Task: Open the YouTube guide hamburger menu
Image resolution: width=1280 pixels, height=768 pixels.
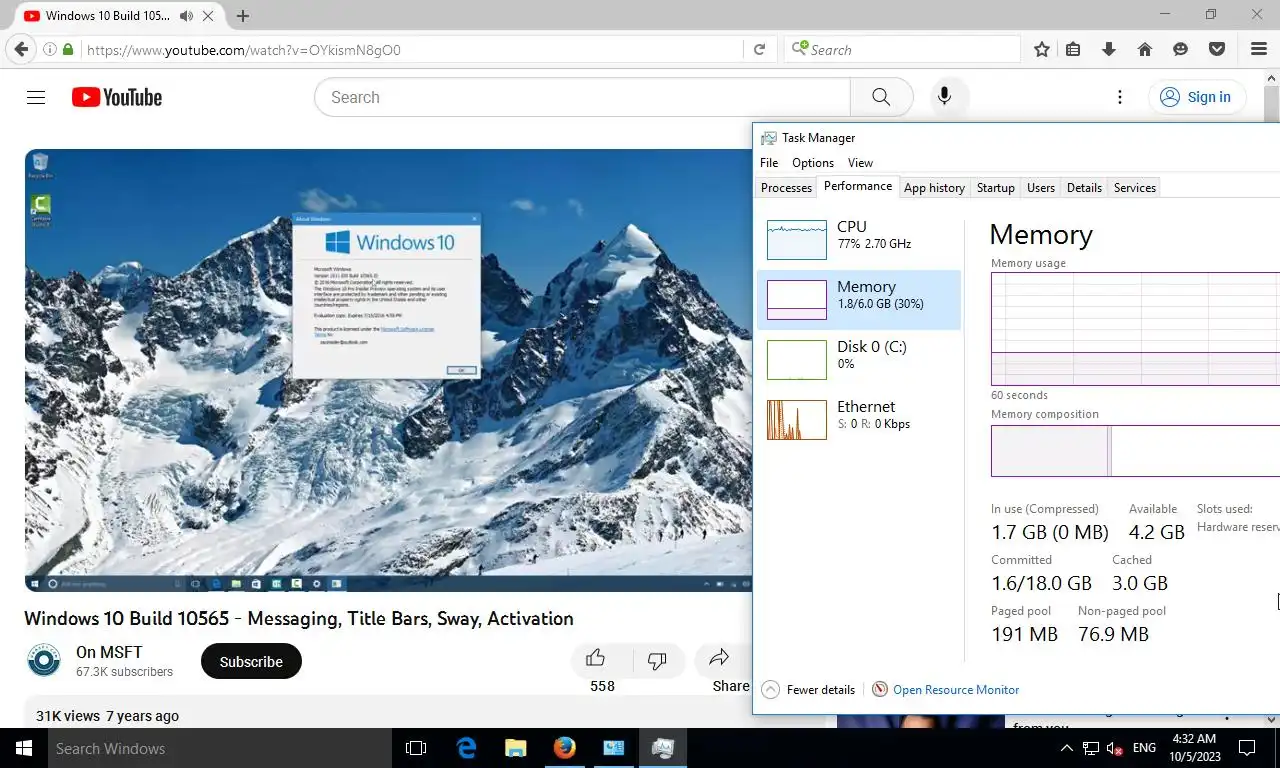Action: 36,97
